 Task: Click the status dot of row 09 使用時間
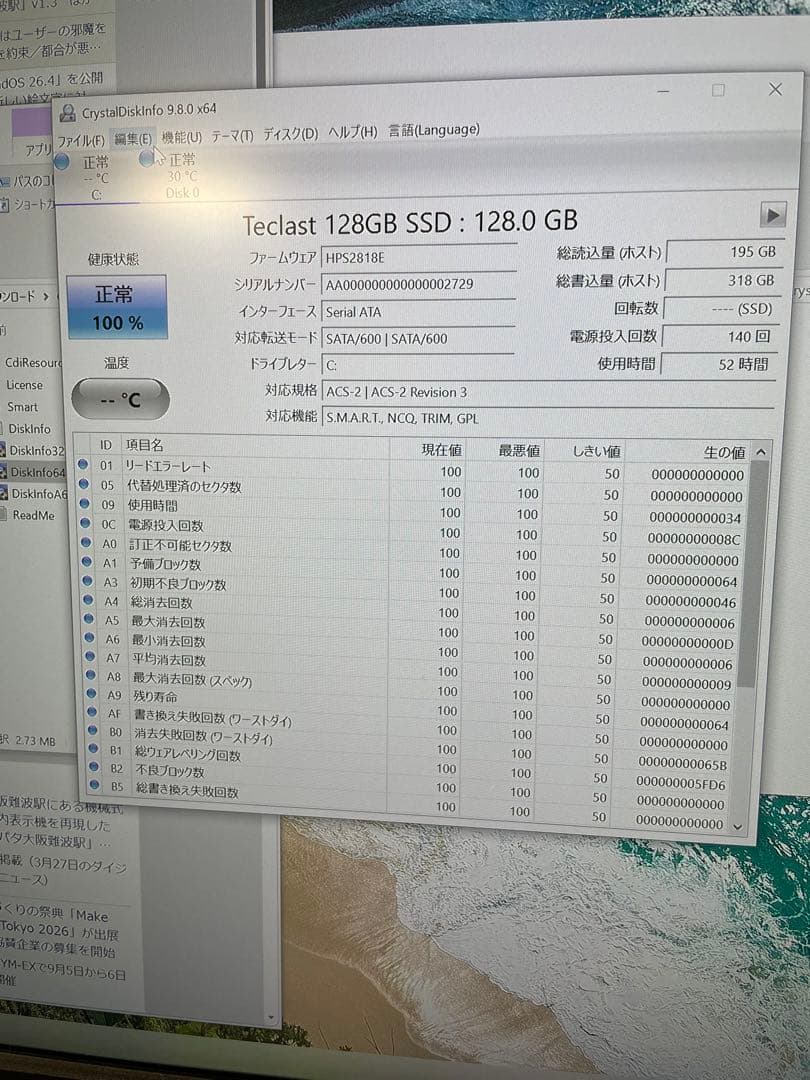pos(85,503)
